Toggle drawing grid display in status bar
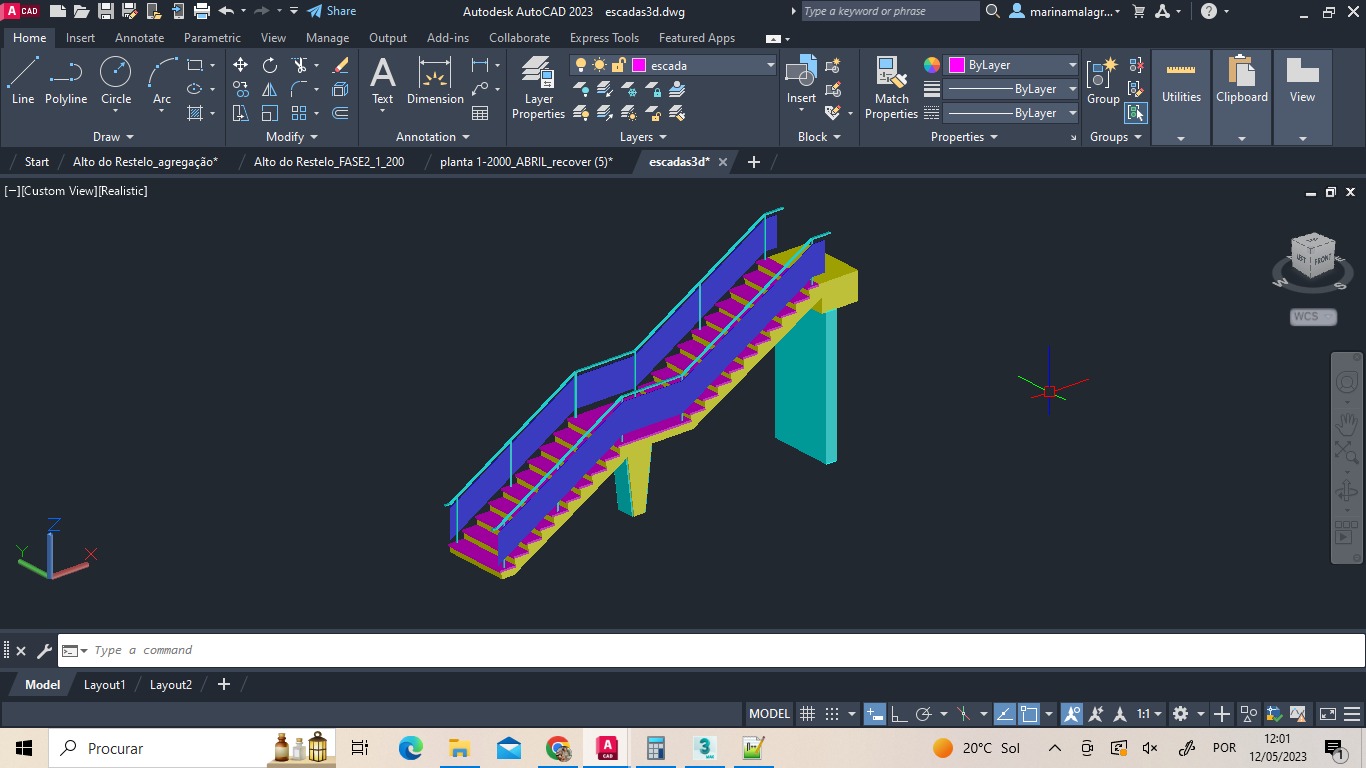The height and width of the screenshot is (768, 1366). tap(807, 714)
